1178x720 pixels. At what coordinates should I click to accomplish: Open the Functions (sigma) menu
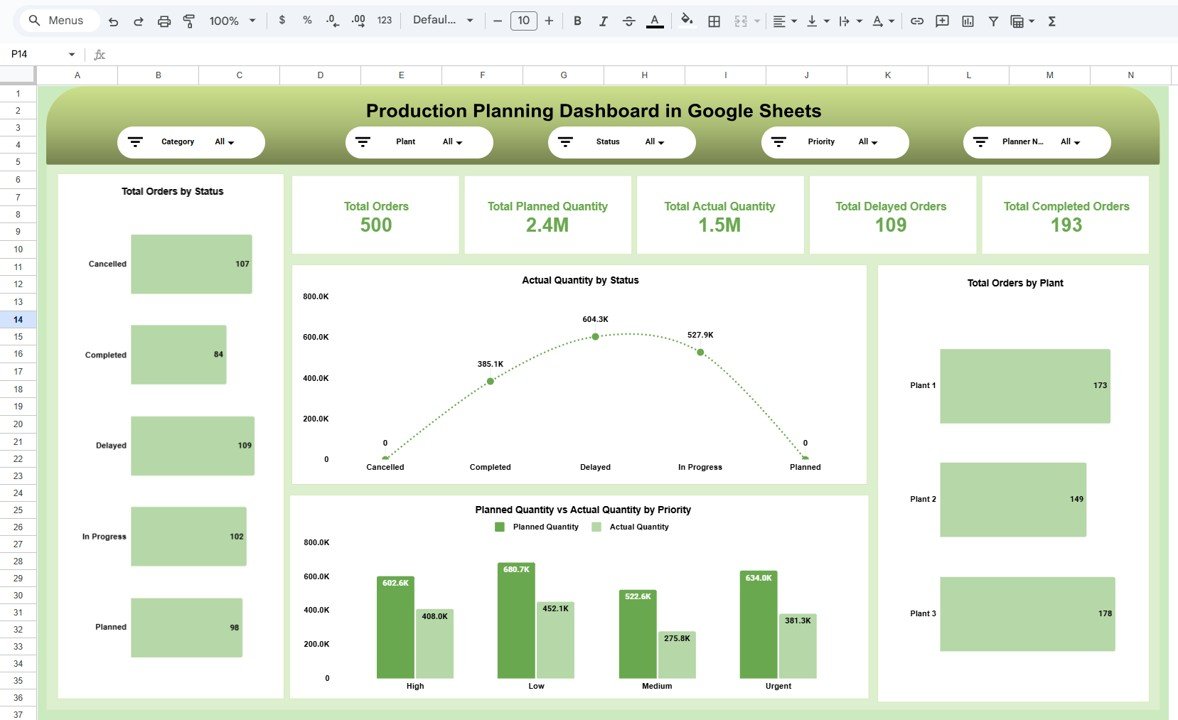click(1051, 20)
